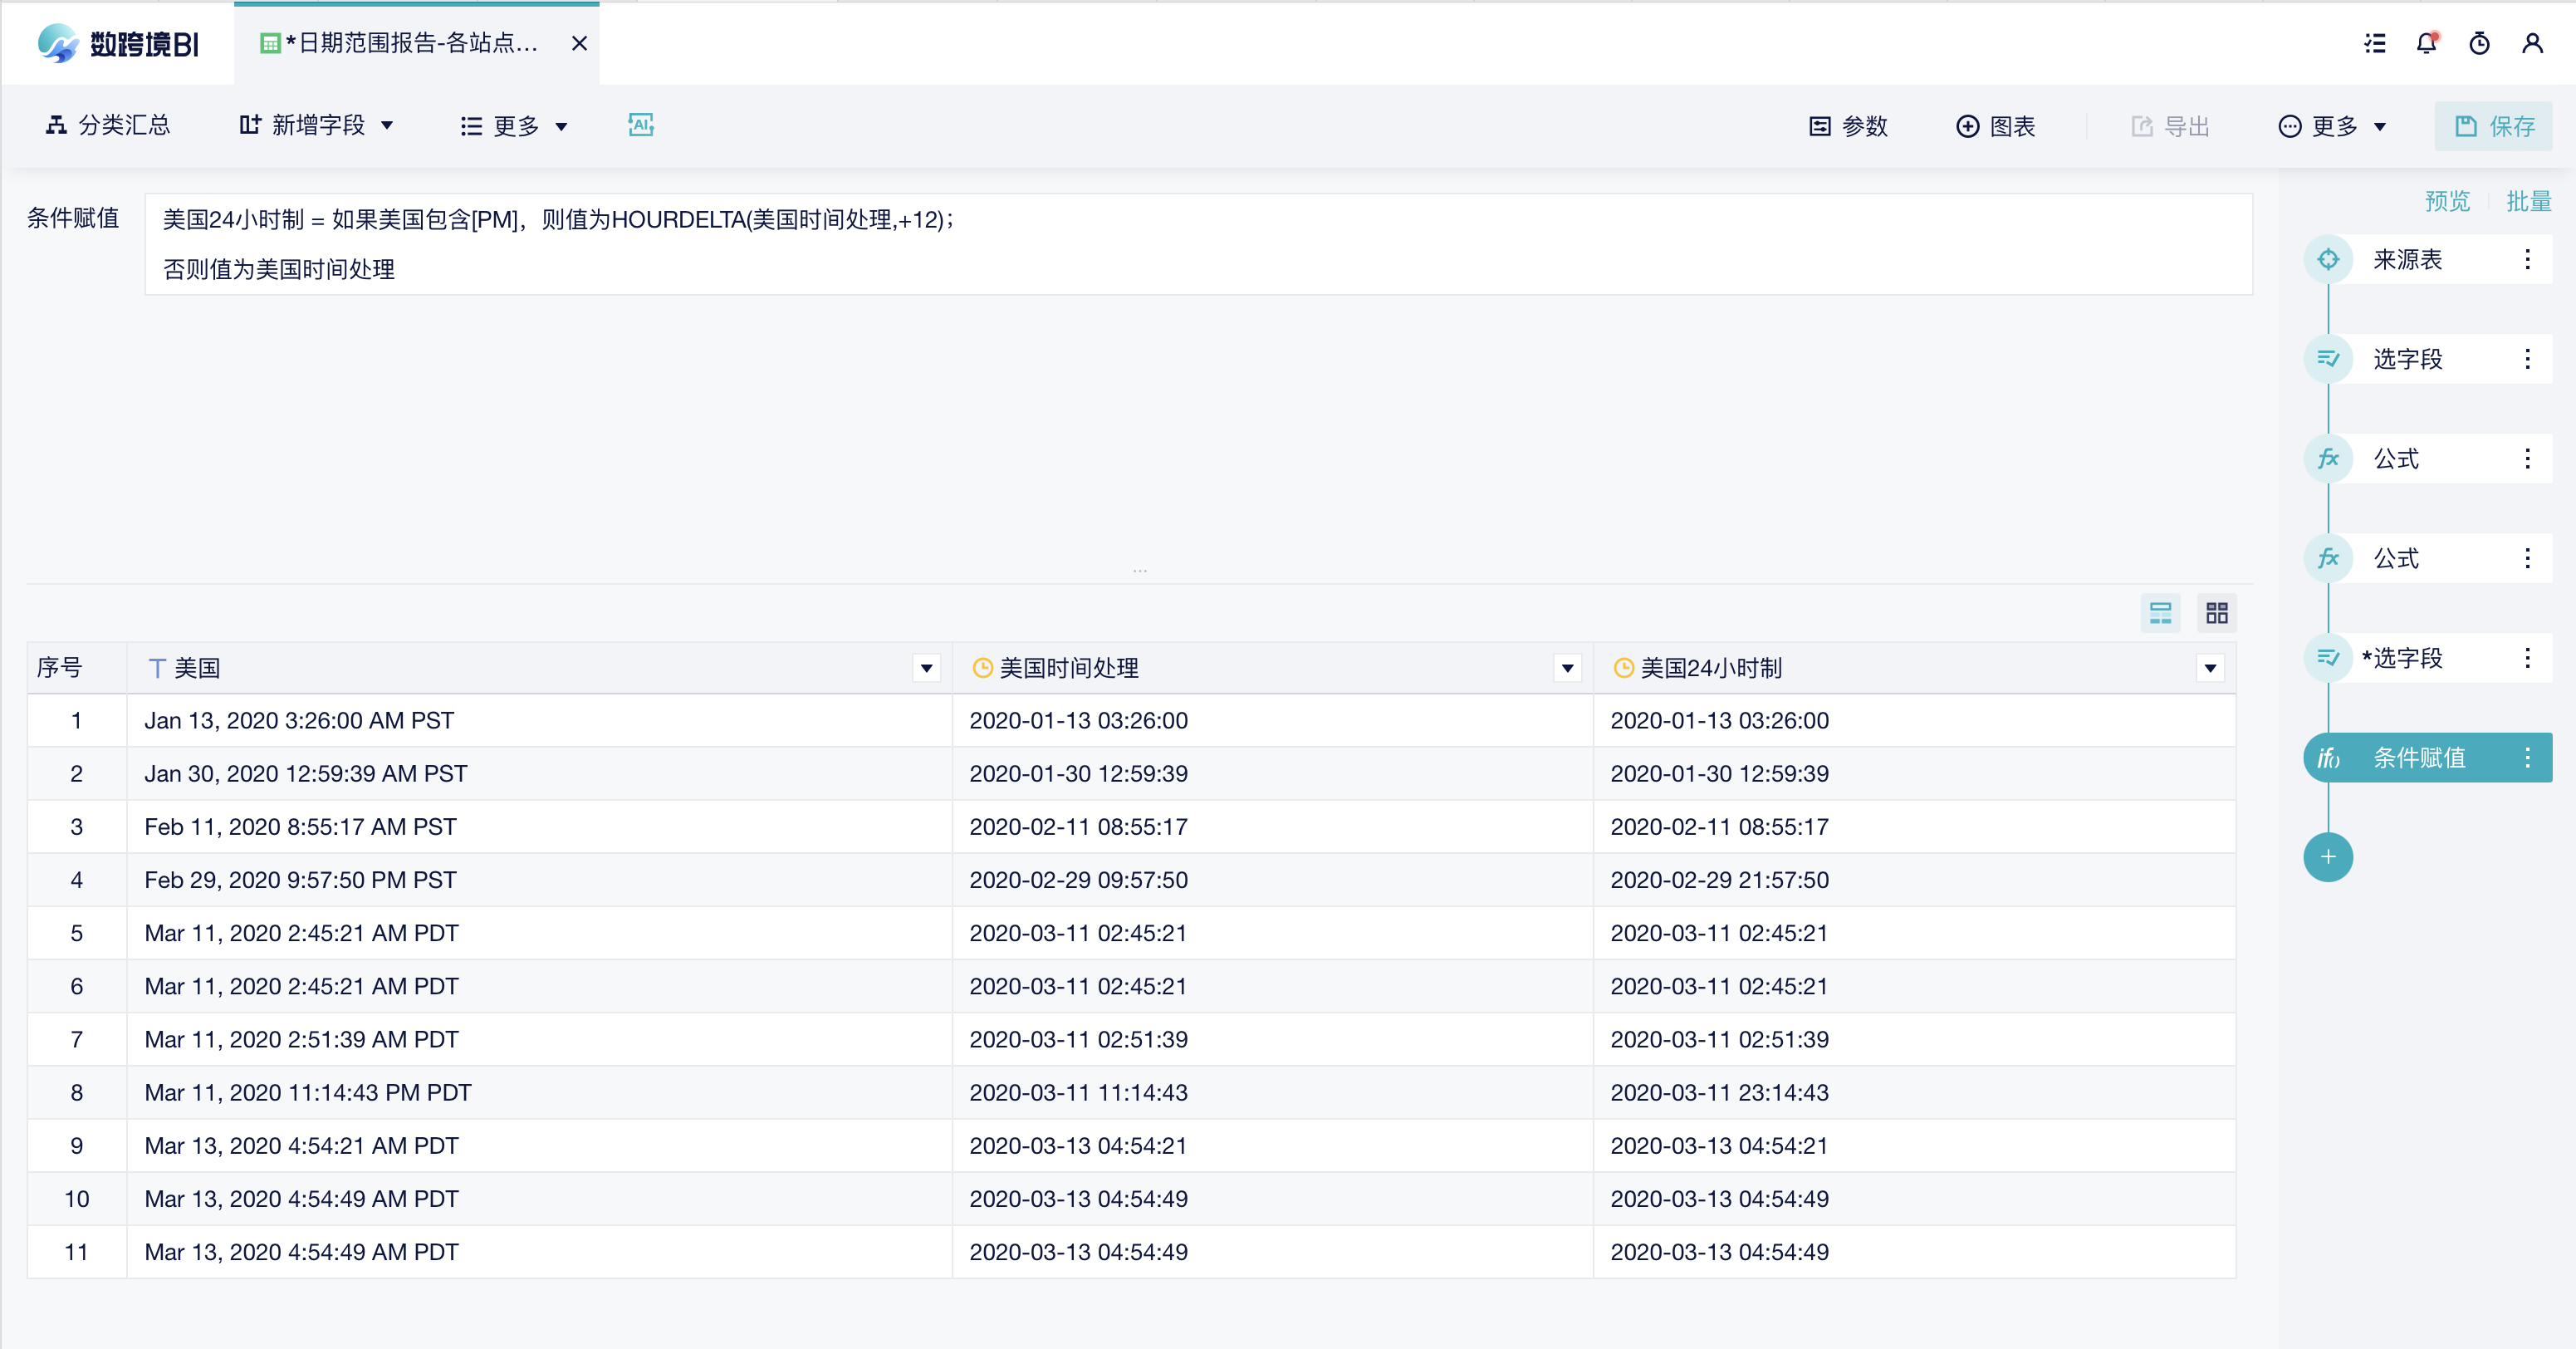Switch to row list view layout
Viewport: 2576px width, 1349px height.
tap(2160, 613)
